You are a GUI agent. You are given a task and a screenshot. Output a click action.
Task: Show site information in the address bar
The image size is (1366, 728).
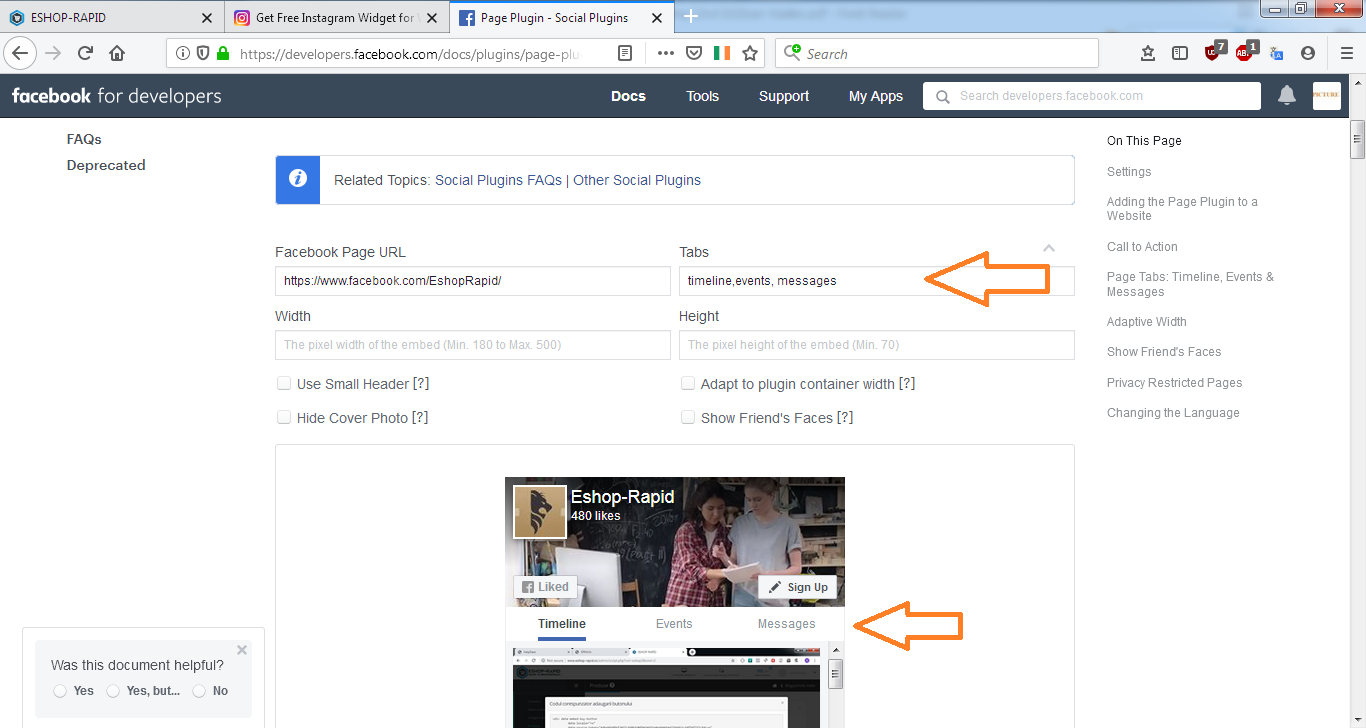coord(182,53)
